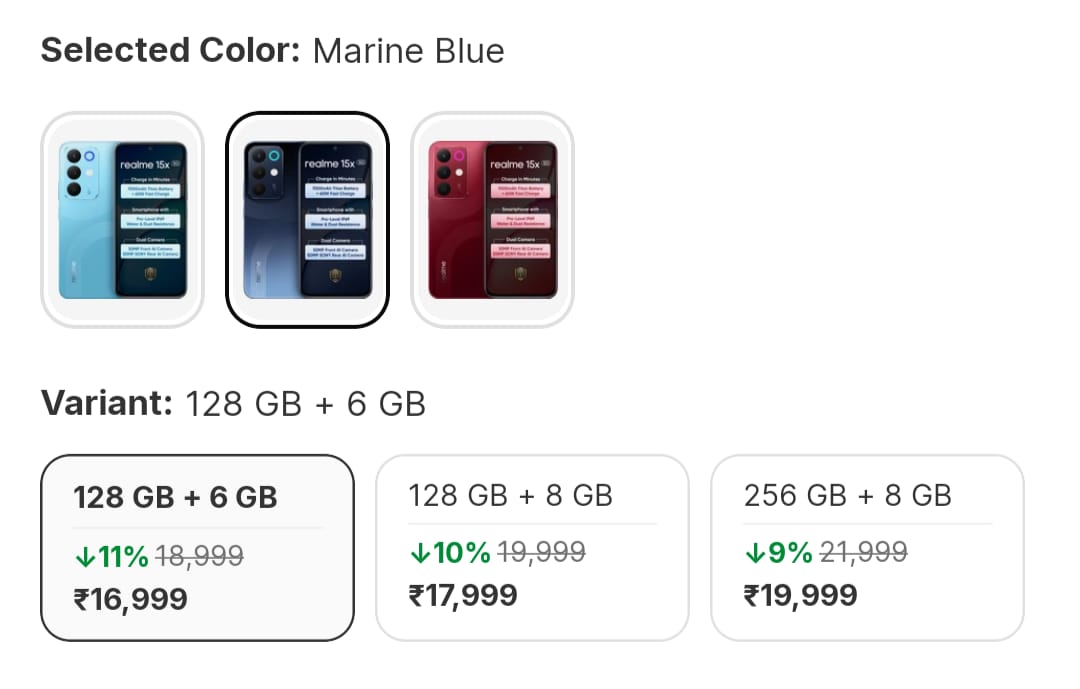Screen dimensions: 1080x689
Task: Select the light blue phone color thumbnail
Action: point(122,220)
